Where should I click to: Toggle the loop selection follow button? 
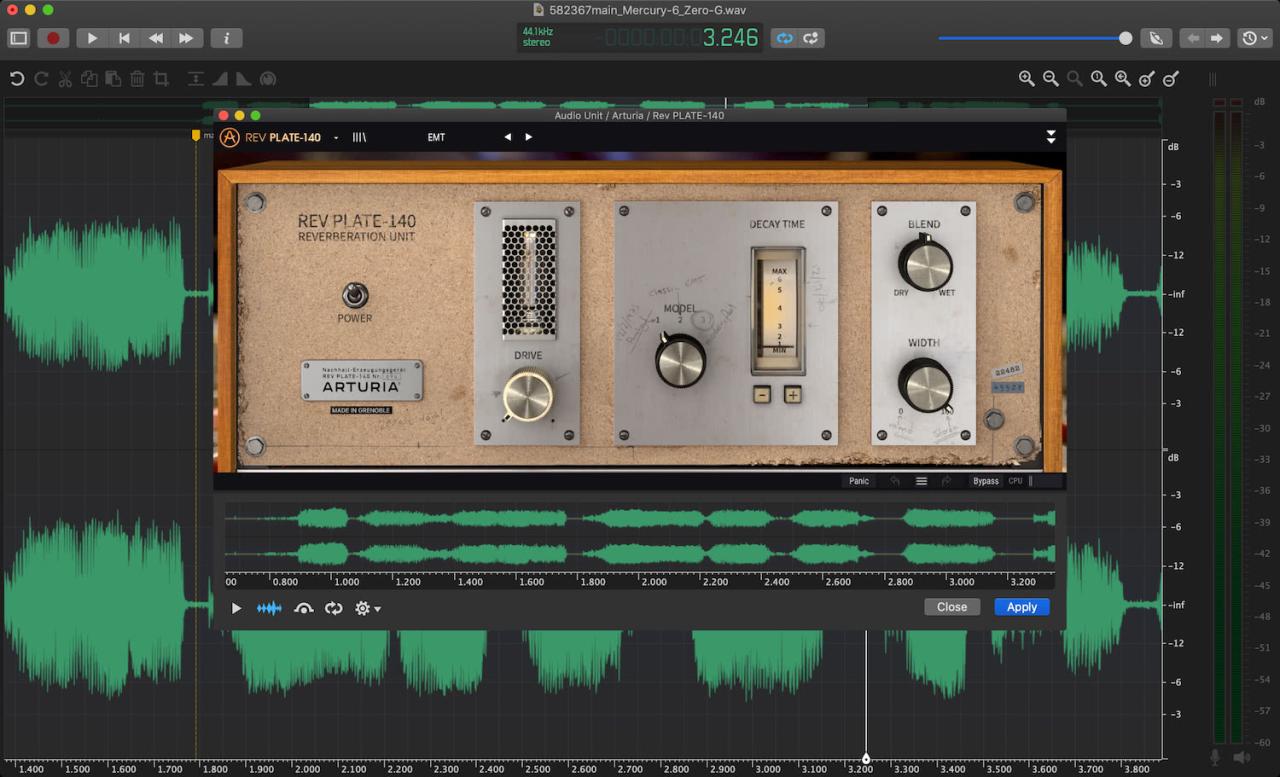[811, 38]
